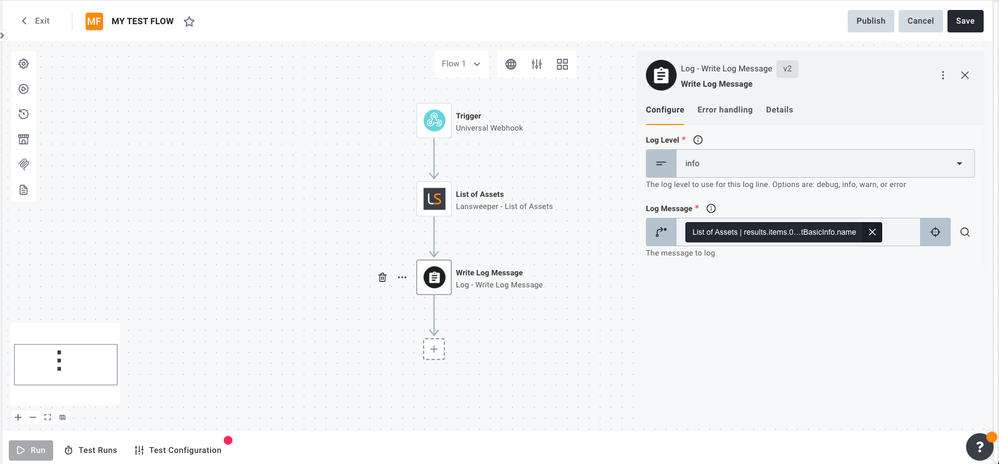Click the minimap thumbnail of the flow
This screenshot has width=999, height=464.
65,364
